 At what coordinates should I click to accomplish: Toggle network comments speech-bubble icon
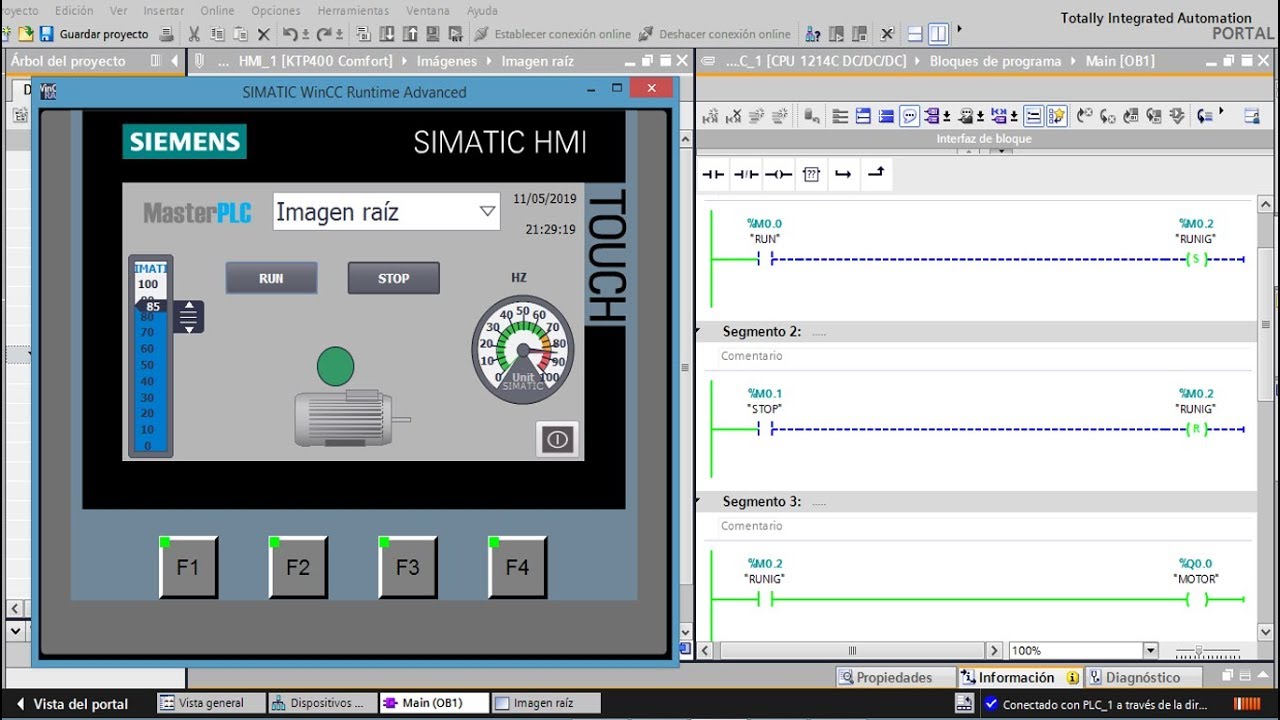tap(910, 115)
